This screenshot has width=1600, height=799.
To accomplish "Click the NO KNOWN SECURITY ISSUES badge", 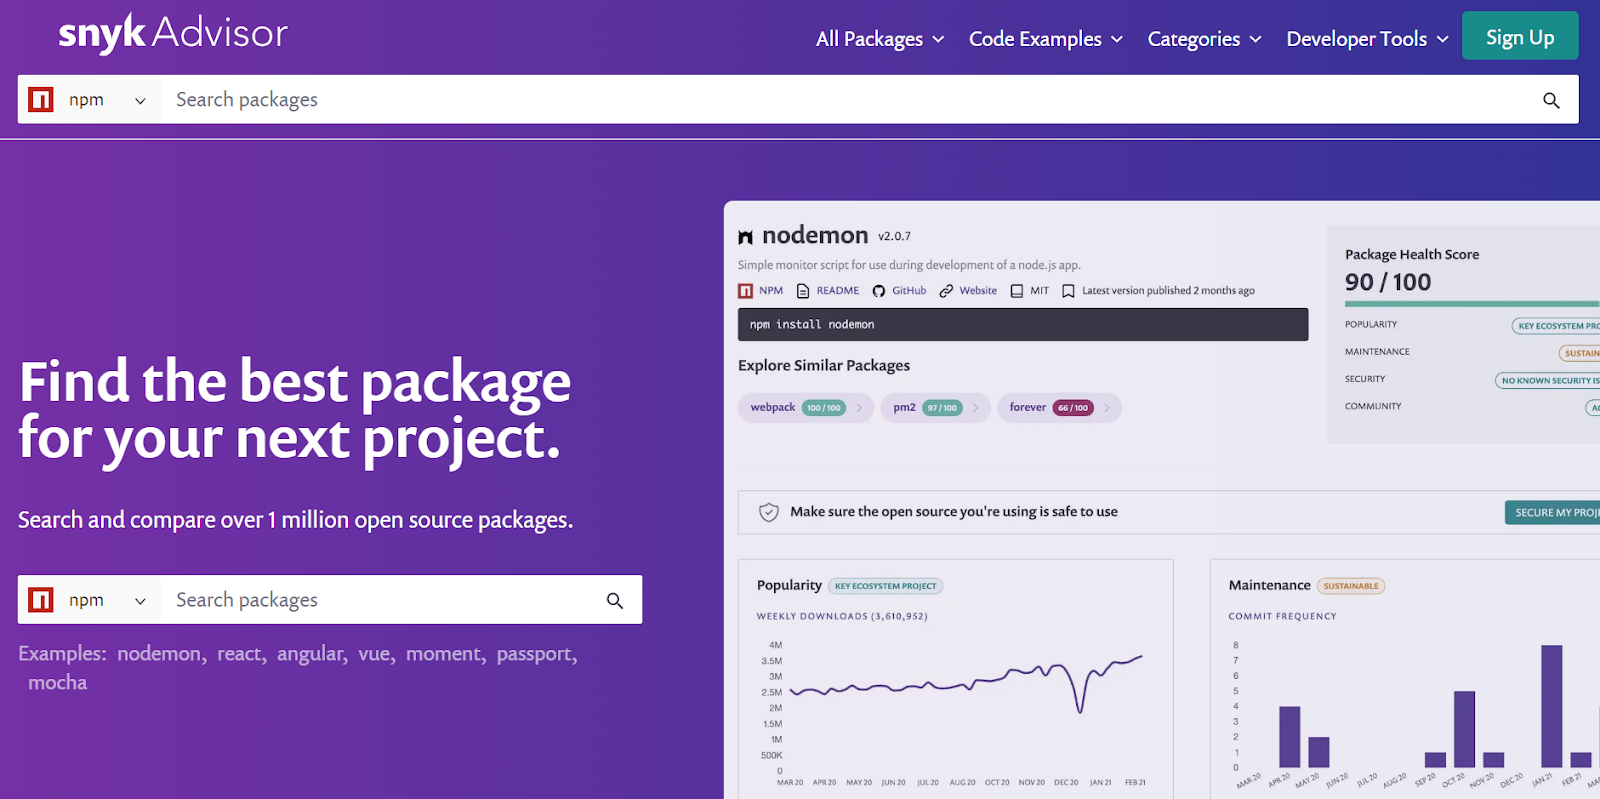I will point(1548,381).
